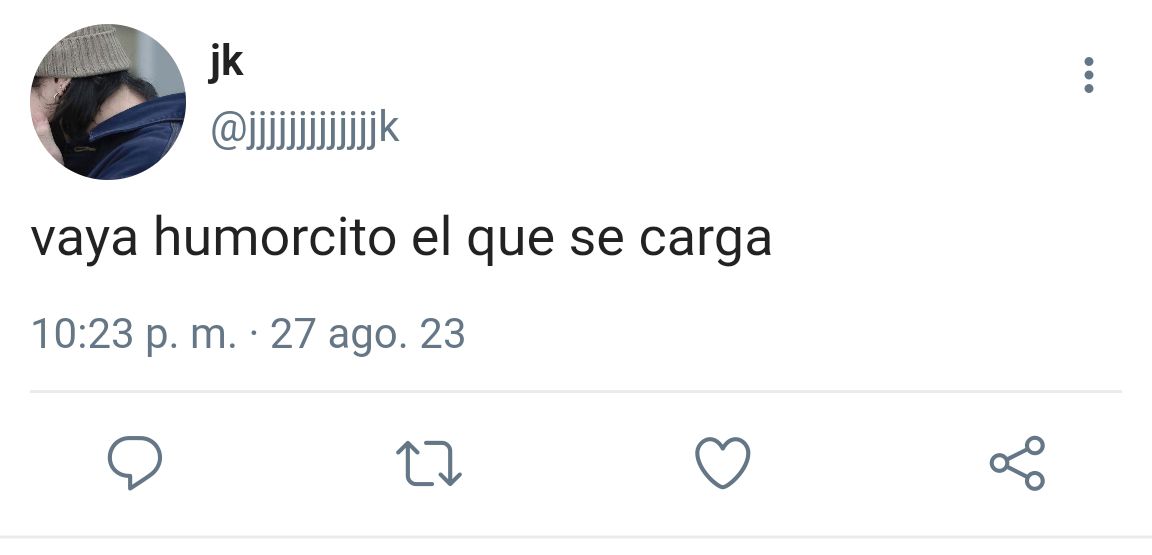Like the tweet with the heart icon
The width and height of the screenshot is (1152, 555).
coord(722,462)
